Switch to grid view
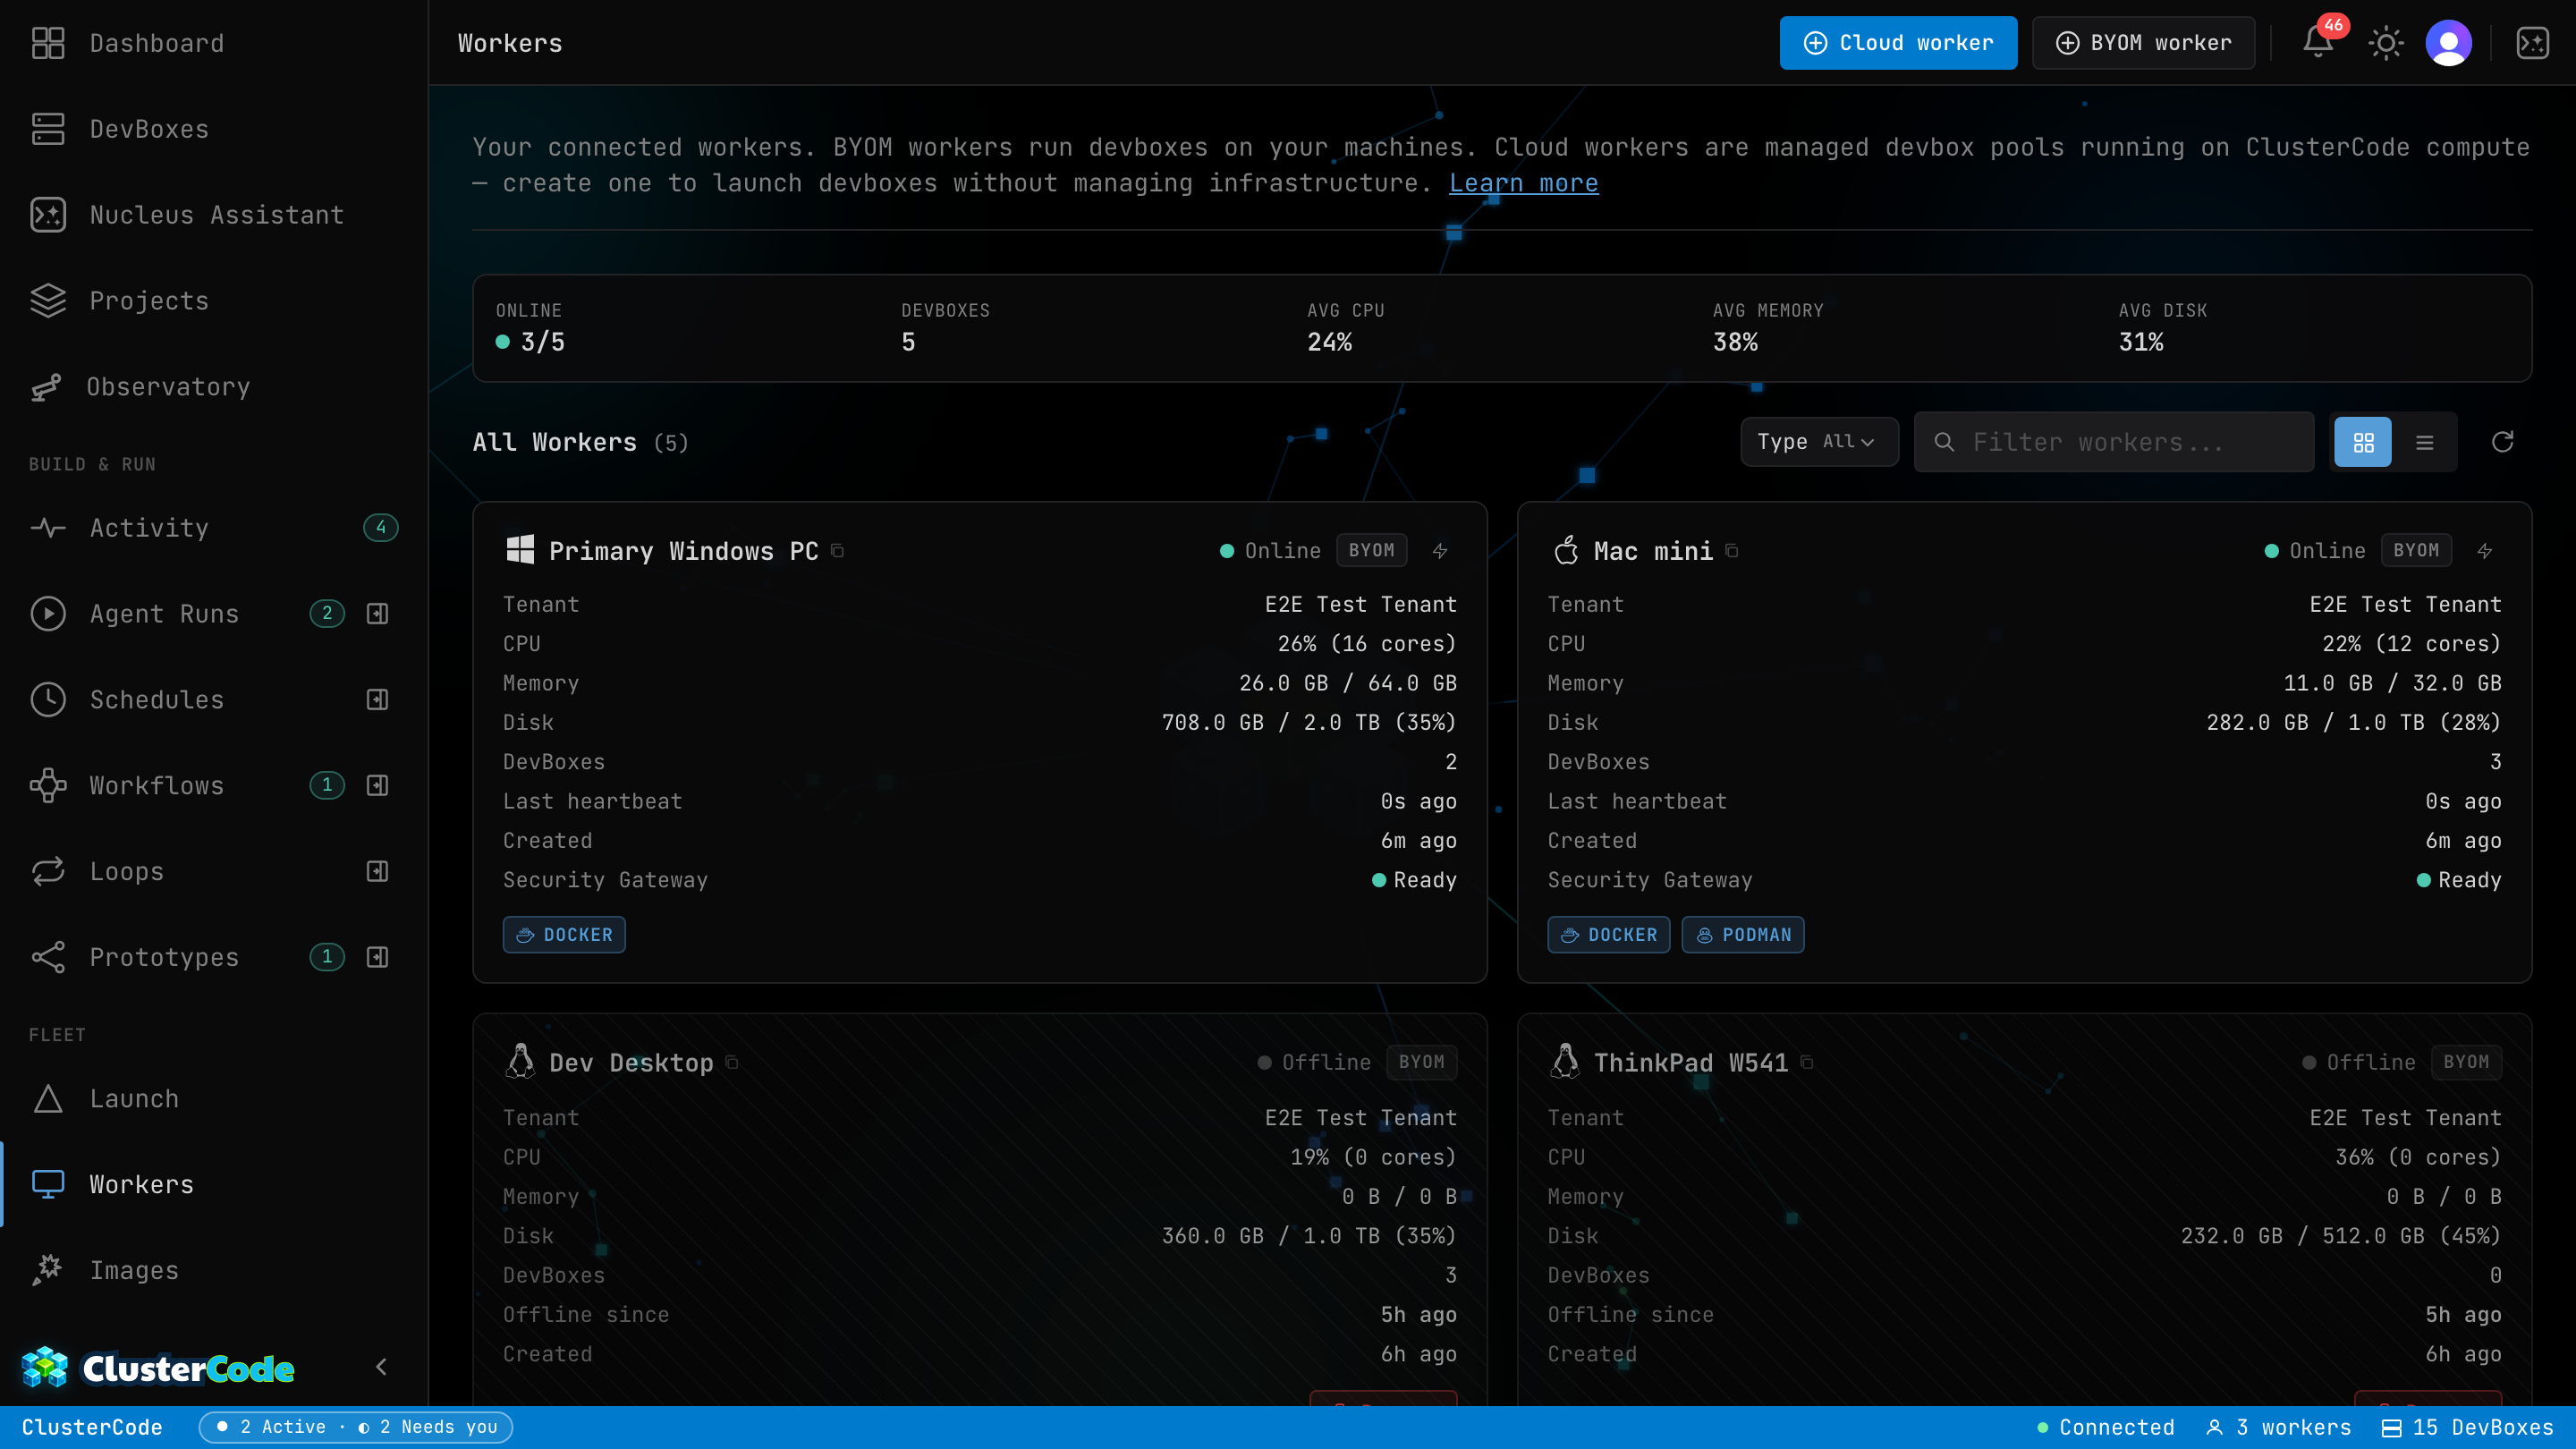This screenshot has width=2576, height=1449. point(2363,442)
